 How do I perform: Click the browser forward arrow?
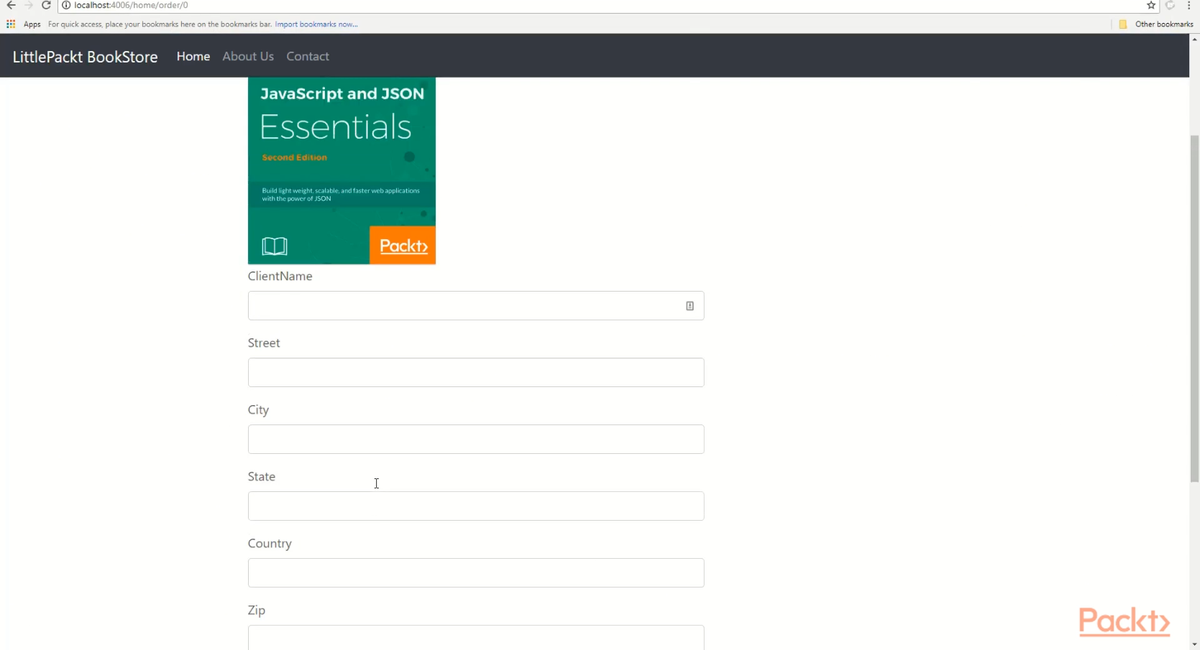[27, 6]
